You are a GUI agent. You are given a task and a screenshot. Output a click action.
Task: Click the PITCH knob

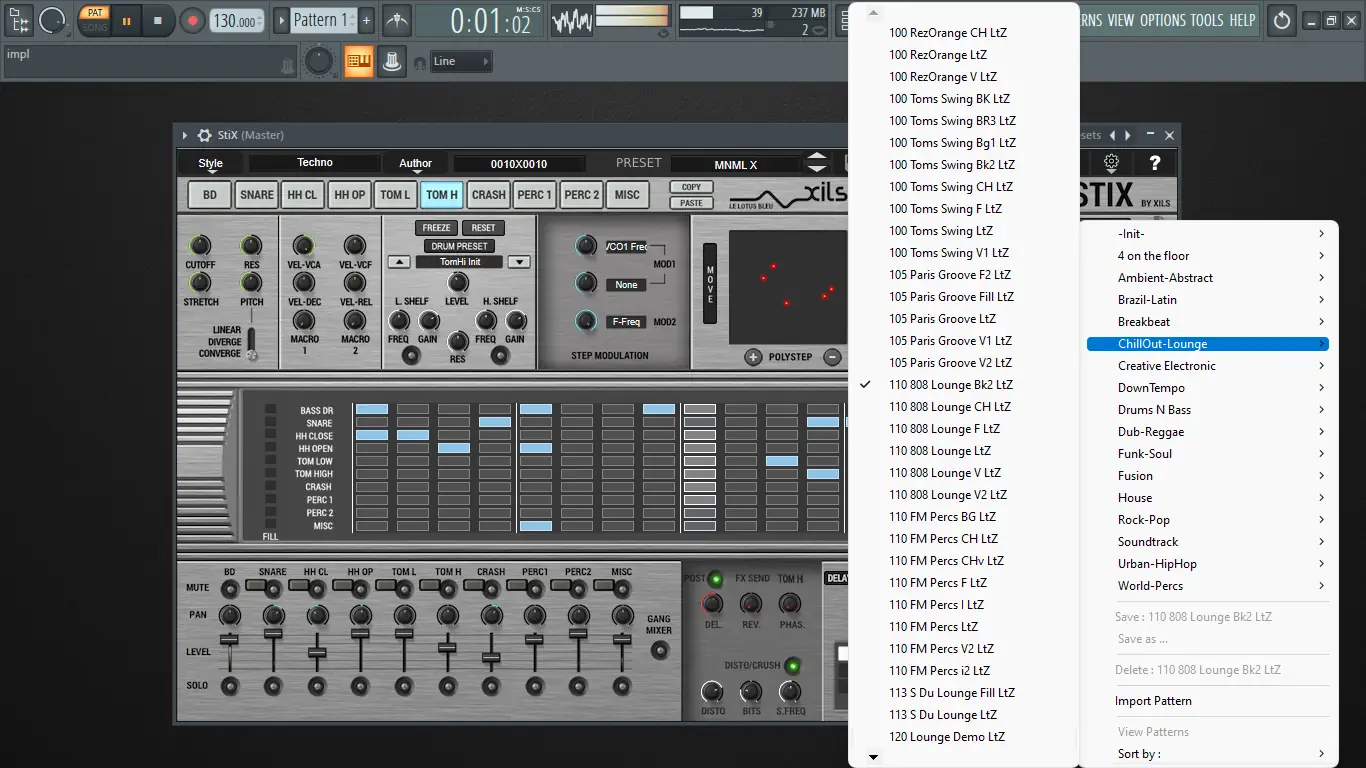[252, 282]
